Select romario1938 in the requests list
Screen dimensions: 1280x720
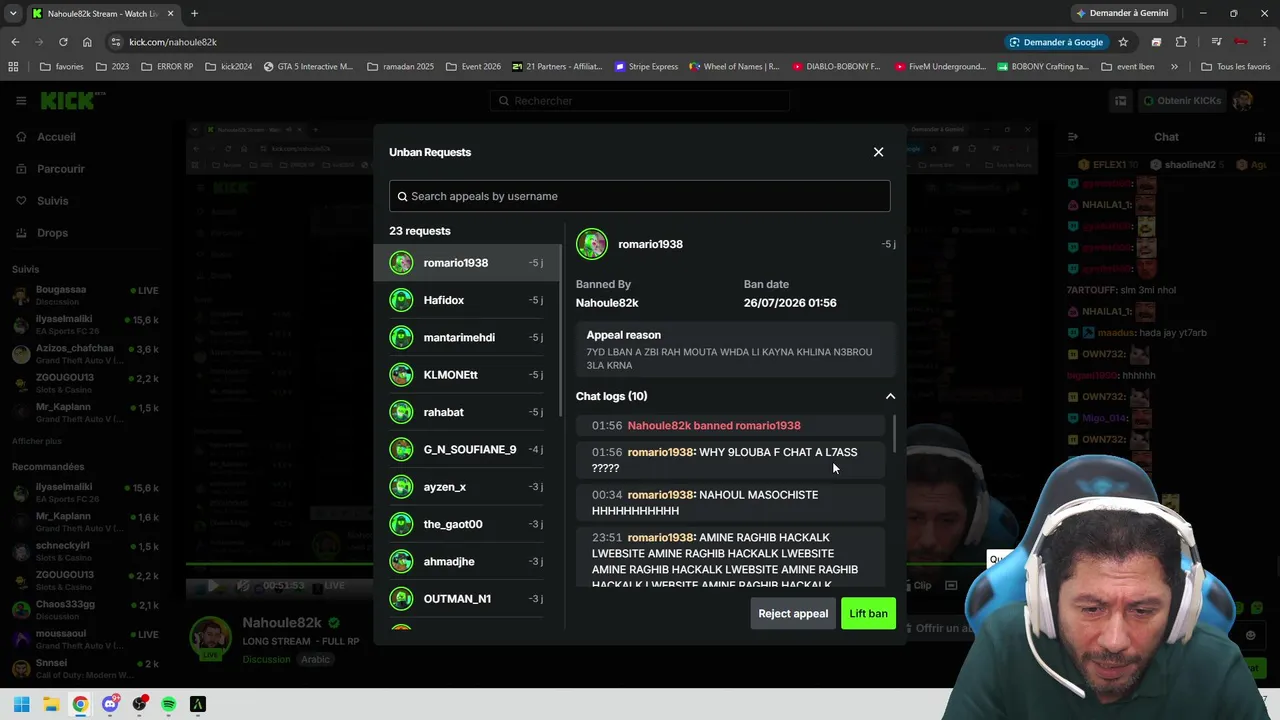click(468, 263)
